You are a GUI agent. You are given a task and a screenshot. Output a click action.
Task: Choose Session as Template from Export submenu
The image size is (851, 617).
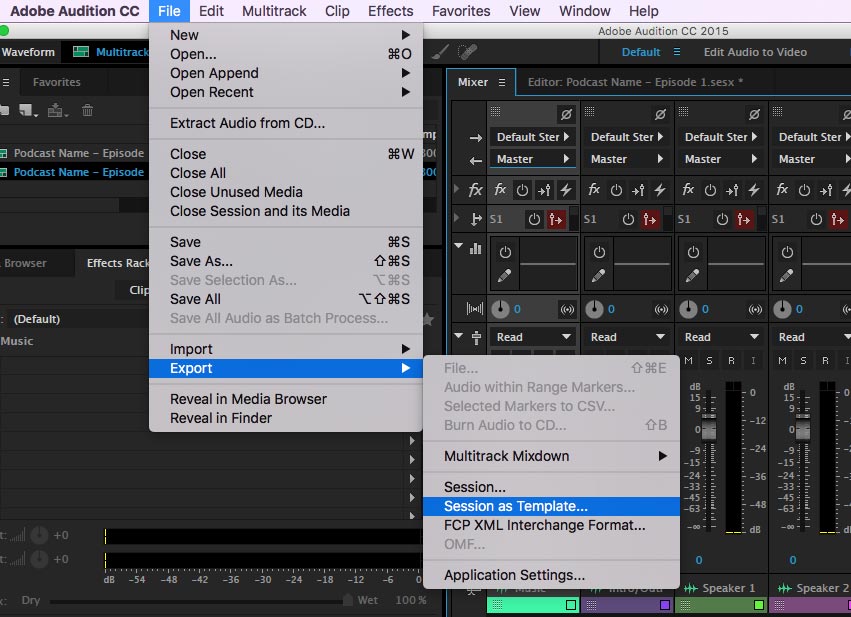[516, 506]
